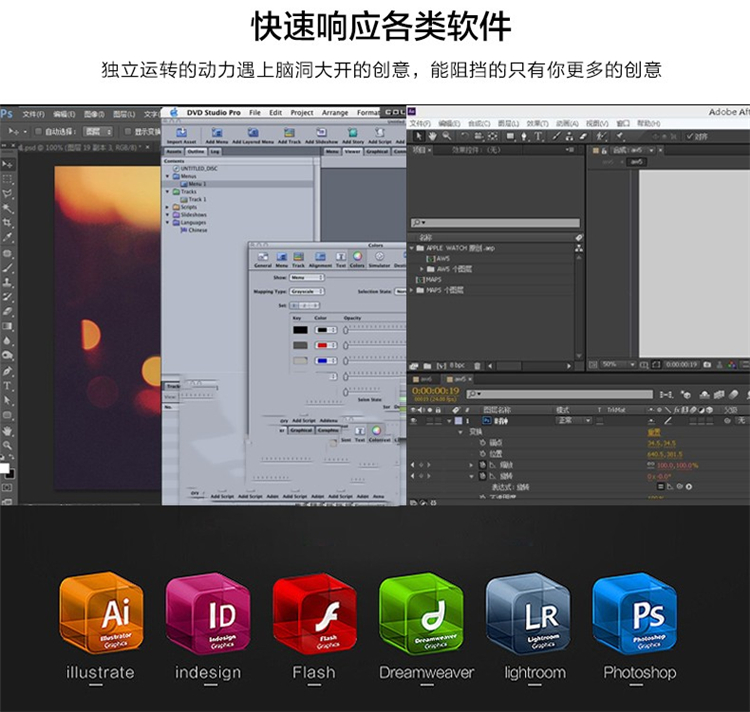Switch to the Outline tab in DVD Studio Pro
The height and width of the screenshot is (712, 750).
pos(196,151)
